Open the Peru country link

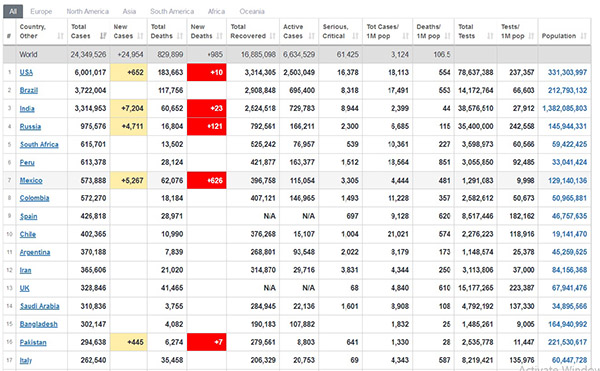pyautogui.click(x=27, y=163)
